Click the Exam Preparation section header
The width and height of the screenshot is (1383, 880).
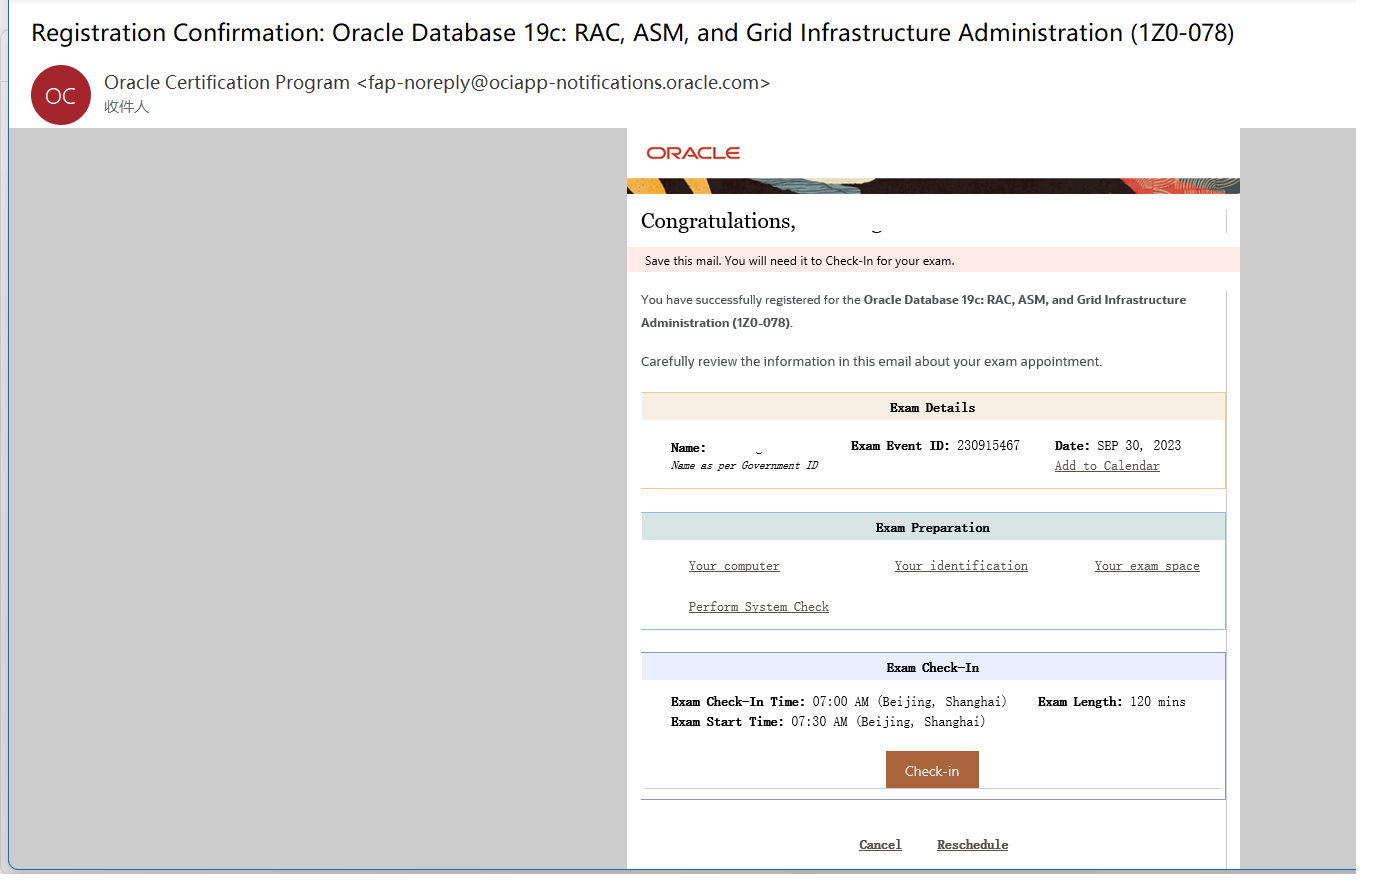[932, 527]
